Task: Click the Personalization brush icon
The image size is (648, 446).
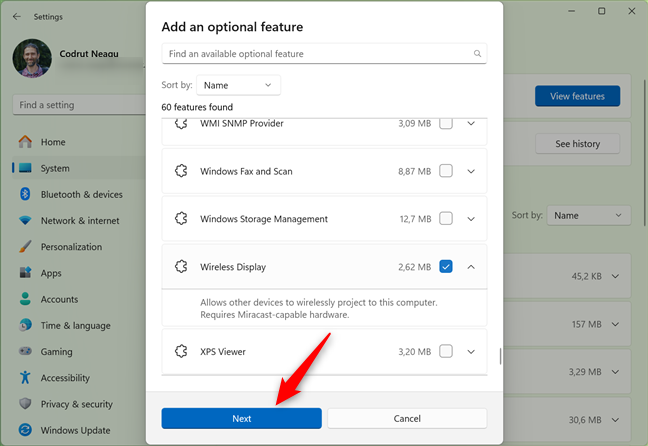Action: pyautogui.click(x=25, y=246)
